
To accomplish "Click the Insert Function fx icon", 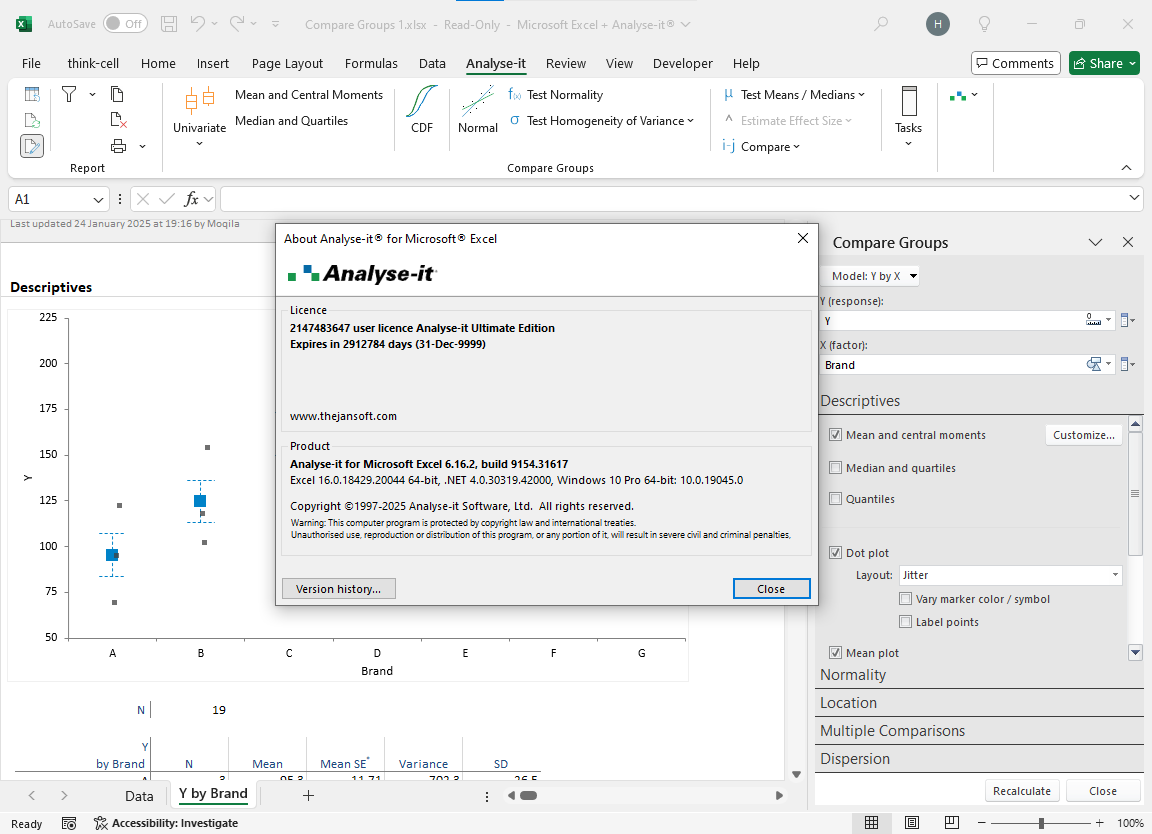I will click(x=191, y=199).
